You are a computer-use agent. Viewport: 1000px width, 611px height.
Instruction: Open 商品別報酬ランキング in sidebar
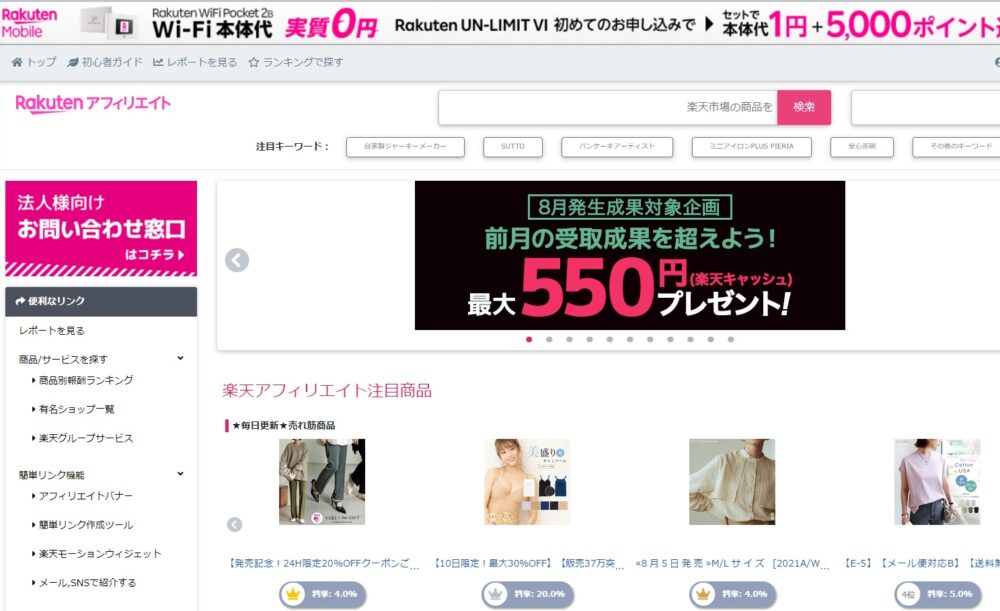coord(86,380)
